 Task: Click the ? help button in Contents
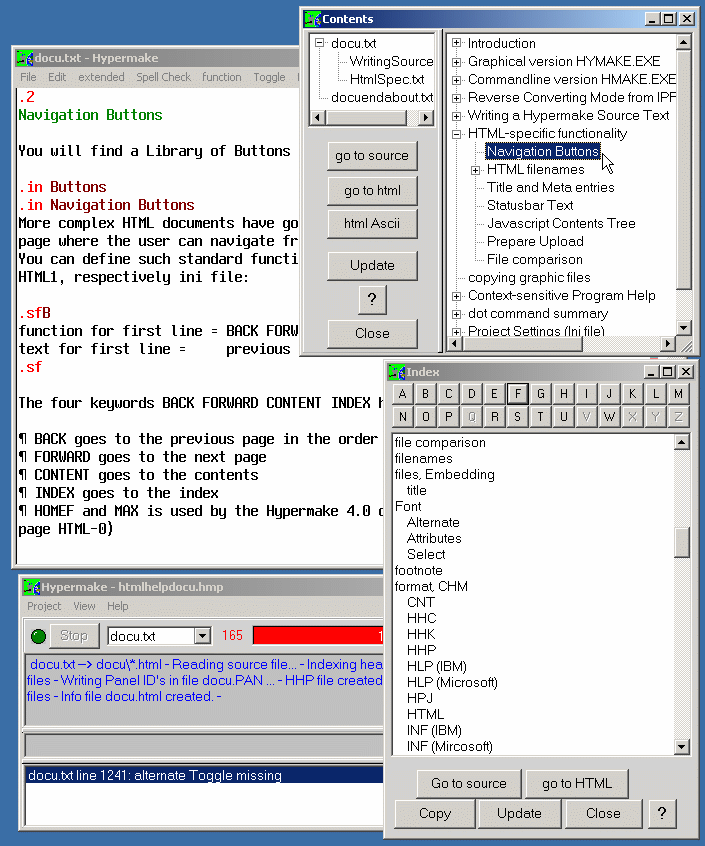[372, 299]
